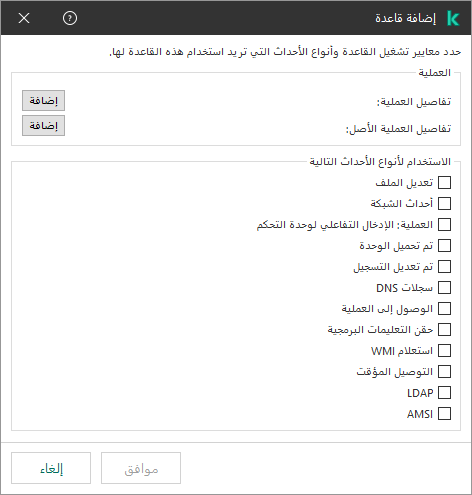This screenshot has height=495, width=472.
Task: Enable the code injection checkbox
Action: 444,330
